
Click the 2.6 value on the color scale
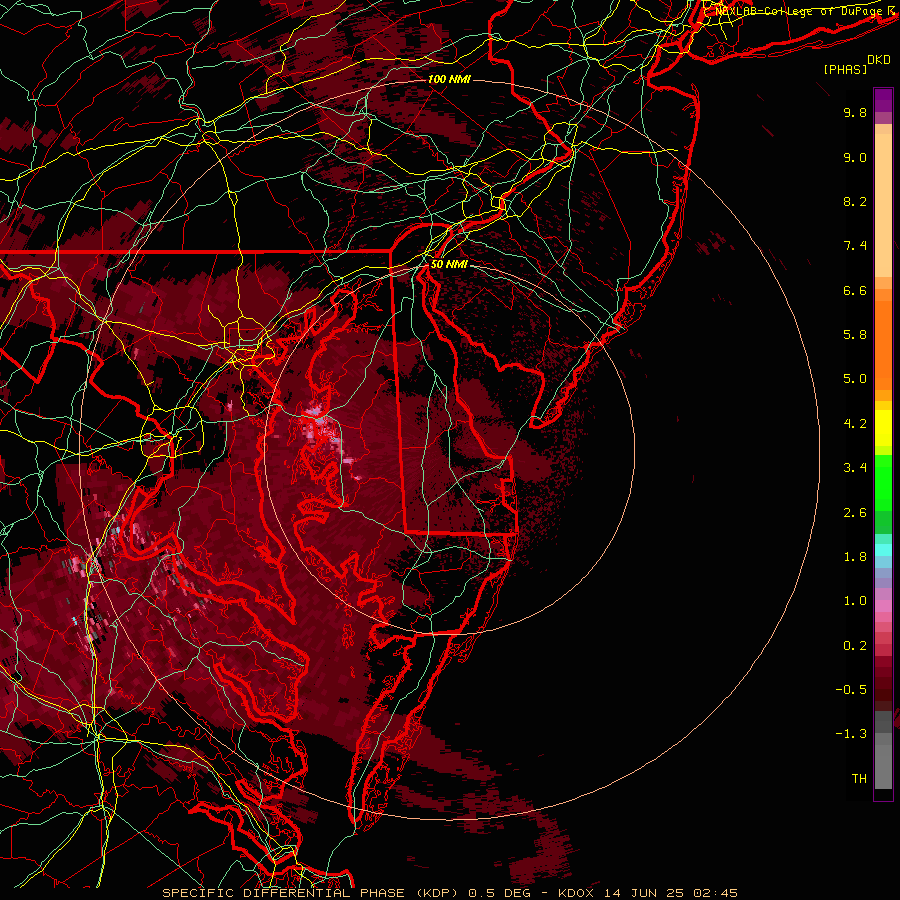[855, 513]
